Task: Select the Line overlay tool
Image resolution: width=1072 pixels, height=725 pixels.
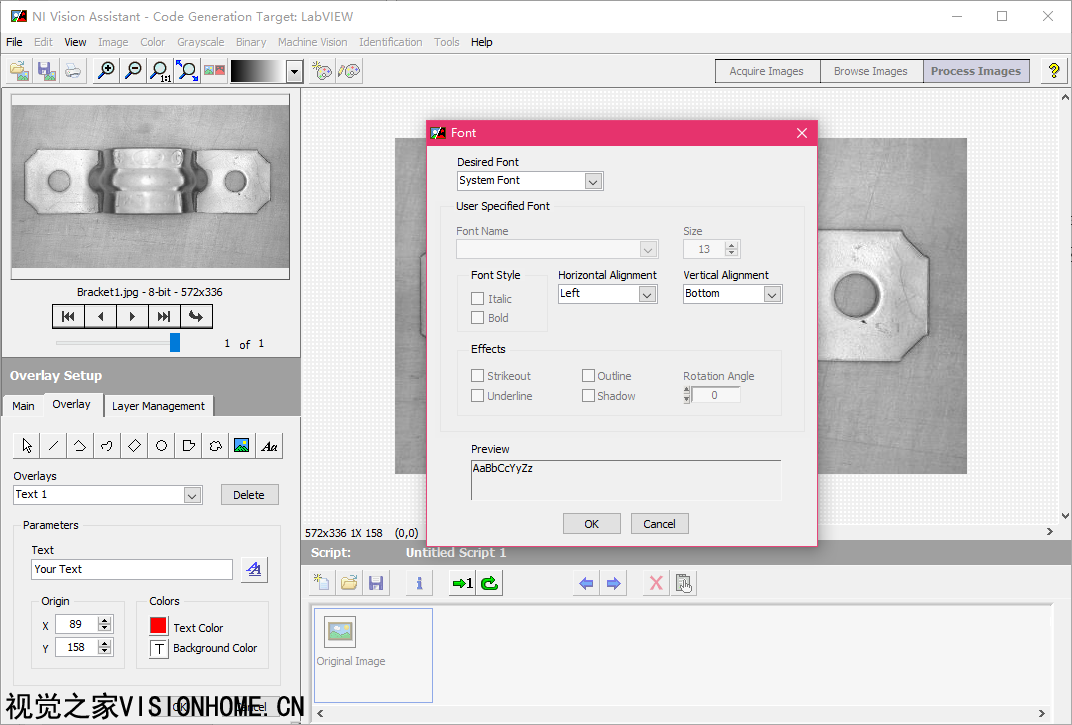Action: tap(54, 446)
